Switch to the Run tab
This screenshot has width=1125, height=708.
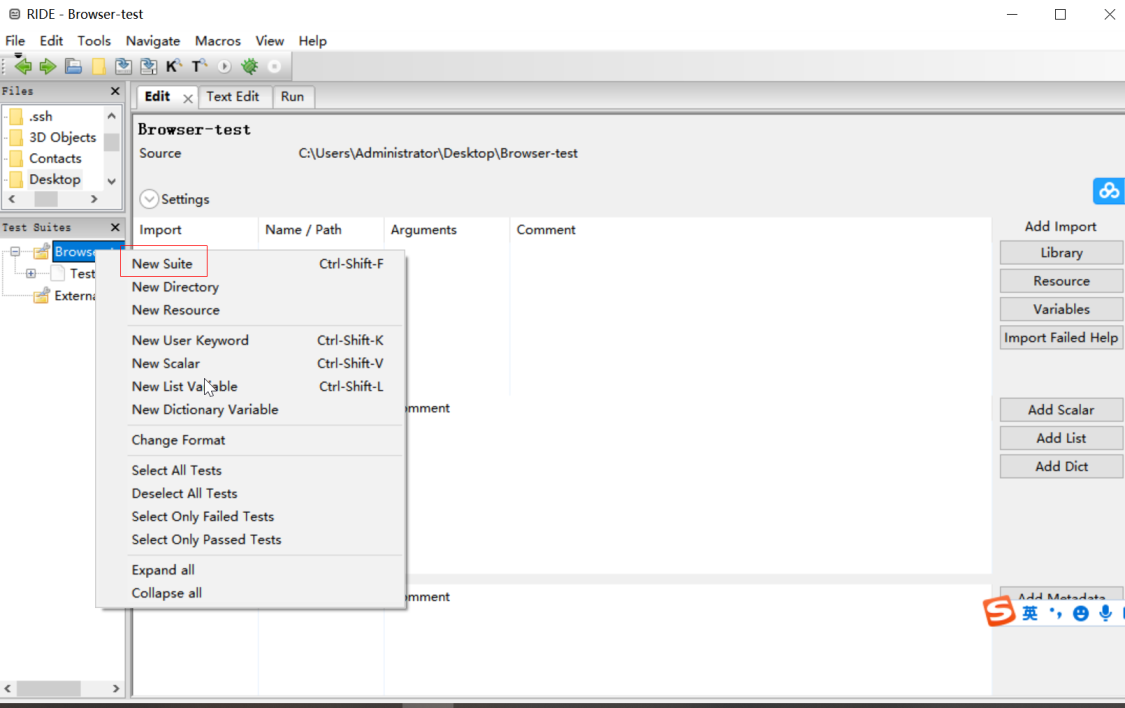292,96
